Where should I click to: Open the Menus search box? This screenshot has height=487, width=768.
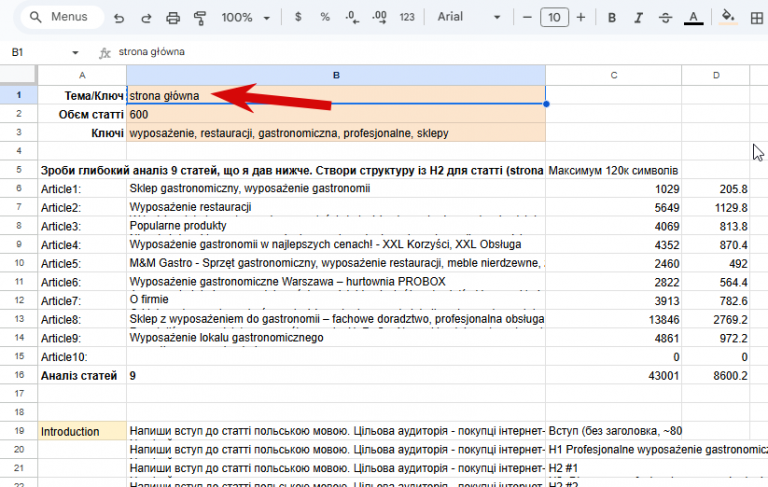tap(62, 17)
